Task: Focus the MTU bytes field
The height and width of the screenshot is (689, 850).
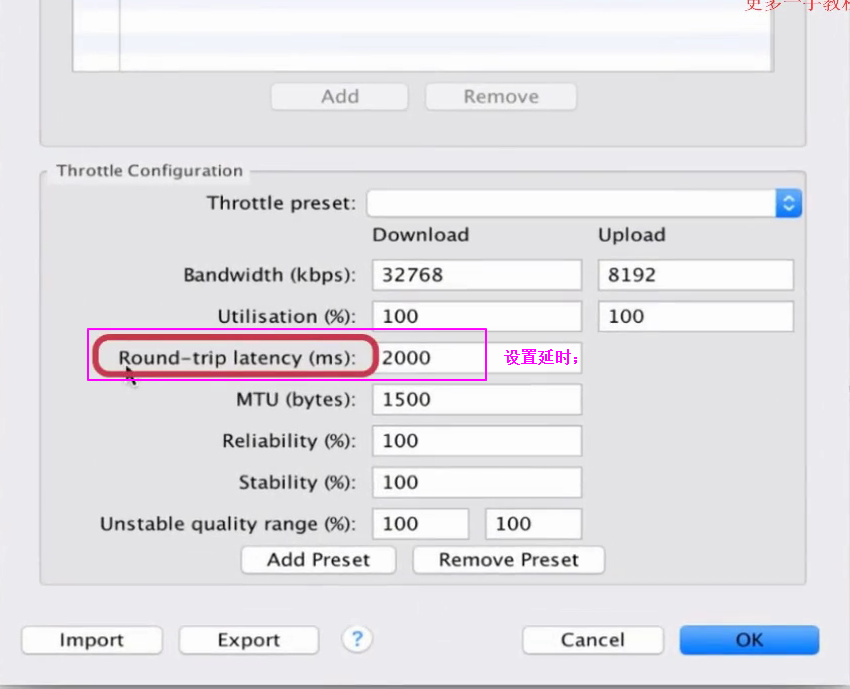Action: (x=476, y=400)
